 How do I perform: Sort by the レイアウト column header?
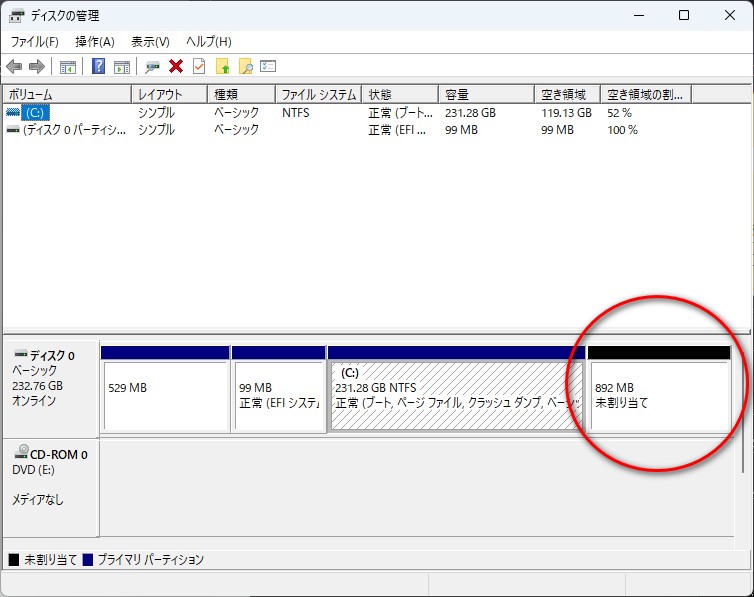coord(169,94)
